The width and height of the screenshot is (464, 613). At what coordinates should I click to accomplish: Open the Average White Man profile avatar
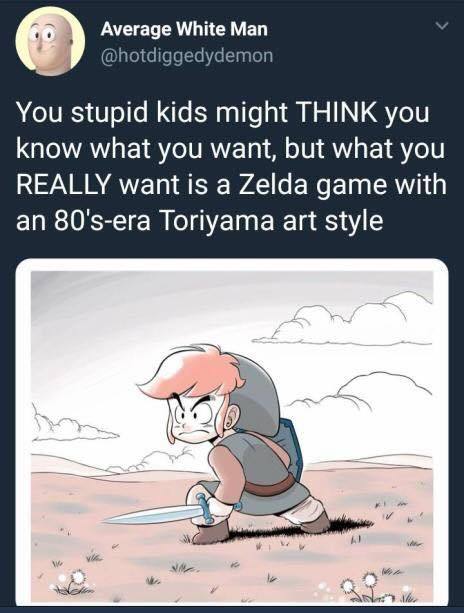[x=50, y=41]
